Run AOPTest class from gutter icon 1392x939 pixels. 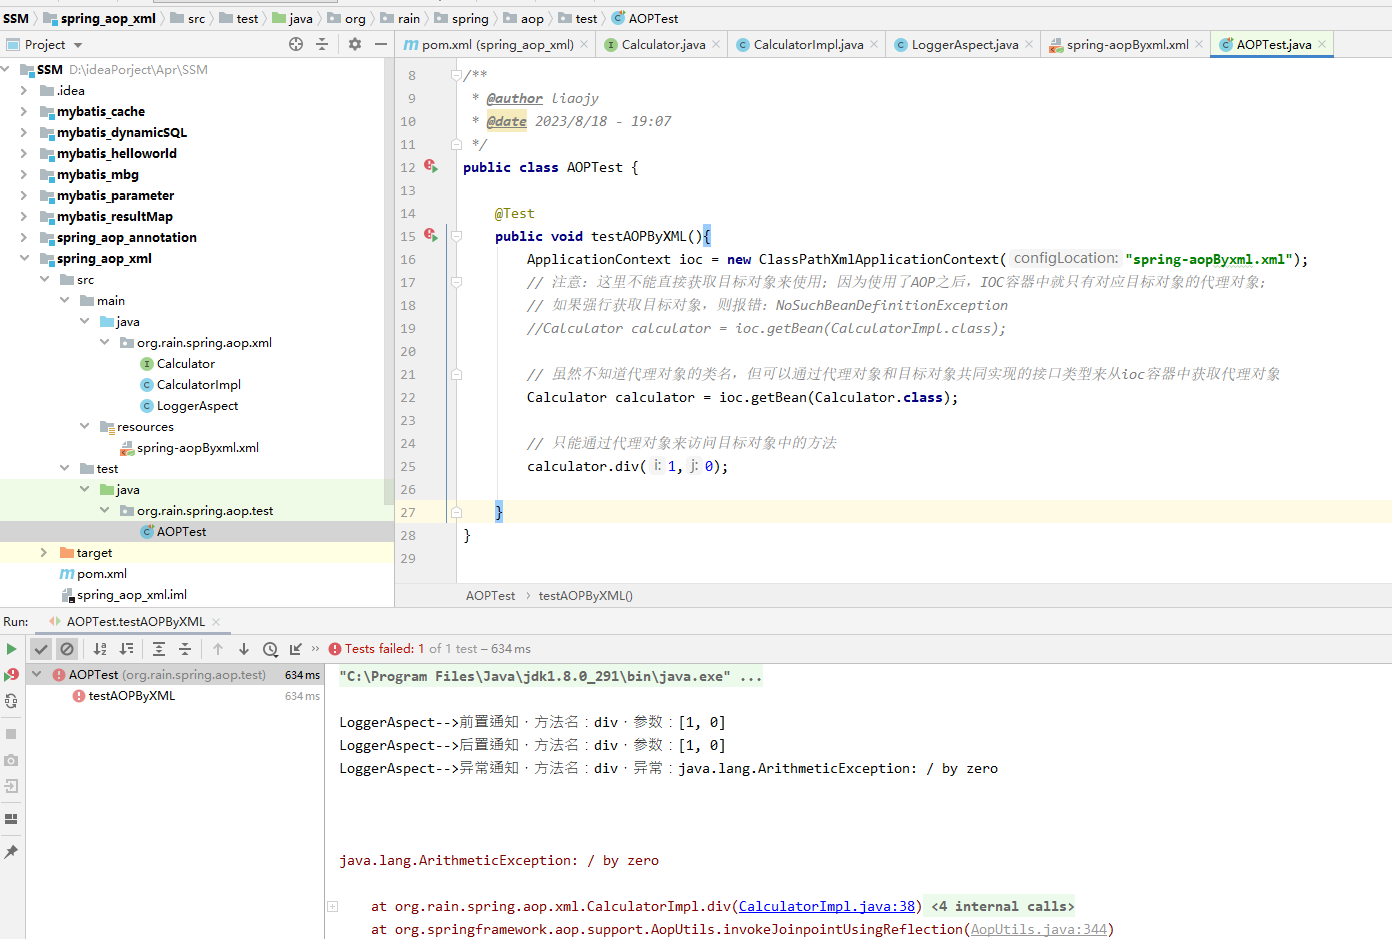pyautogui.click(x=431, y=166)
